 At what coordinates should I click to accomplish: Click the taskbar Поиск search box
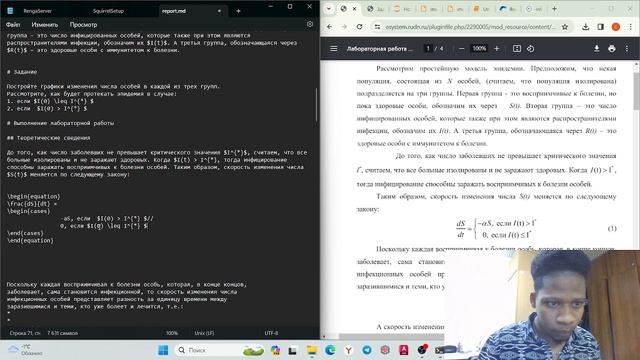point(220,350)
